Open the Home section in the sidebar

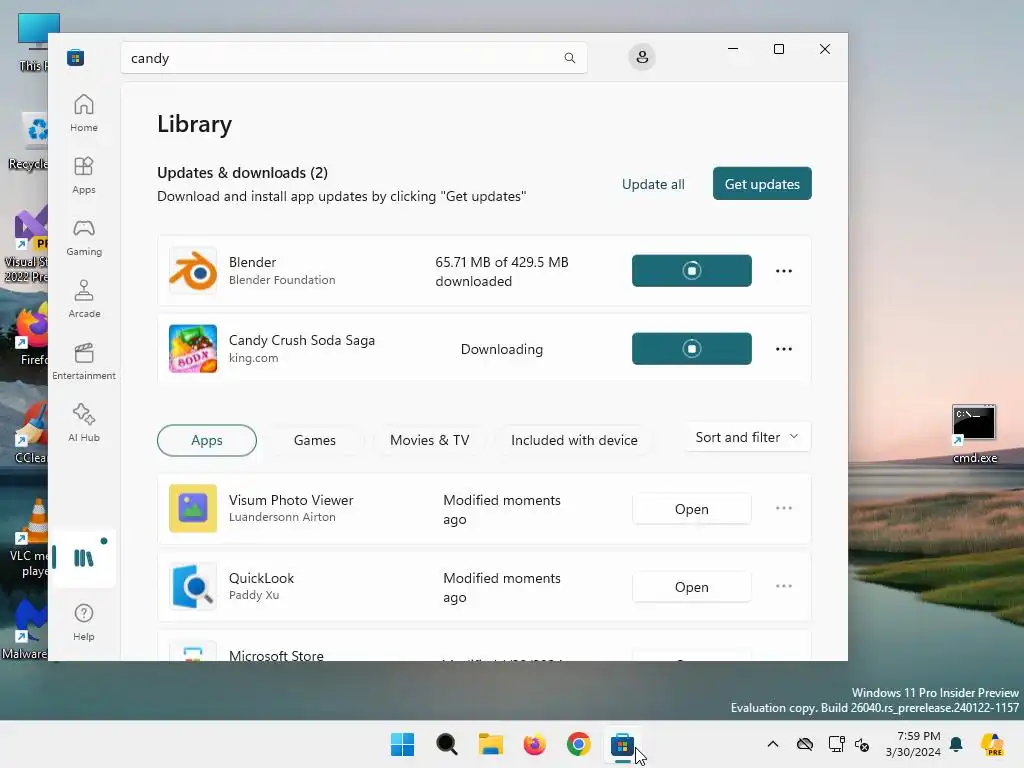(x=84, y=113)
